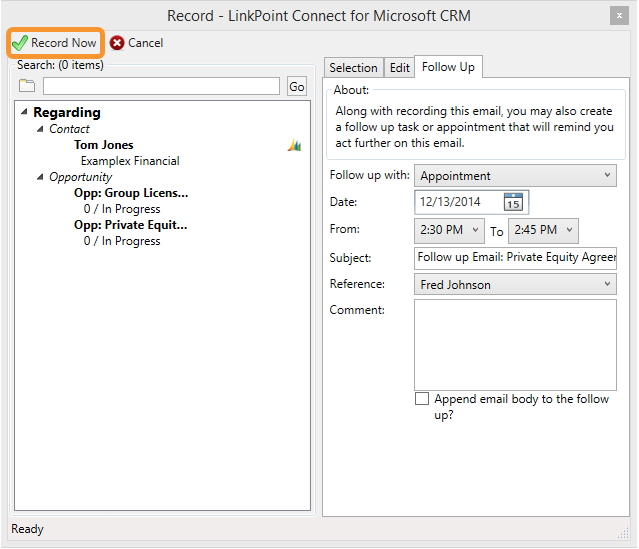This screenshot has height=549, width=639.
Task: Collapse the Opportunity tree group
Action: pos(40,177)
